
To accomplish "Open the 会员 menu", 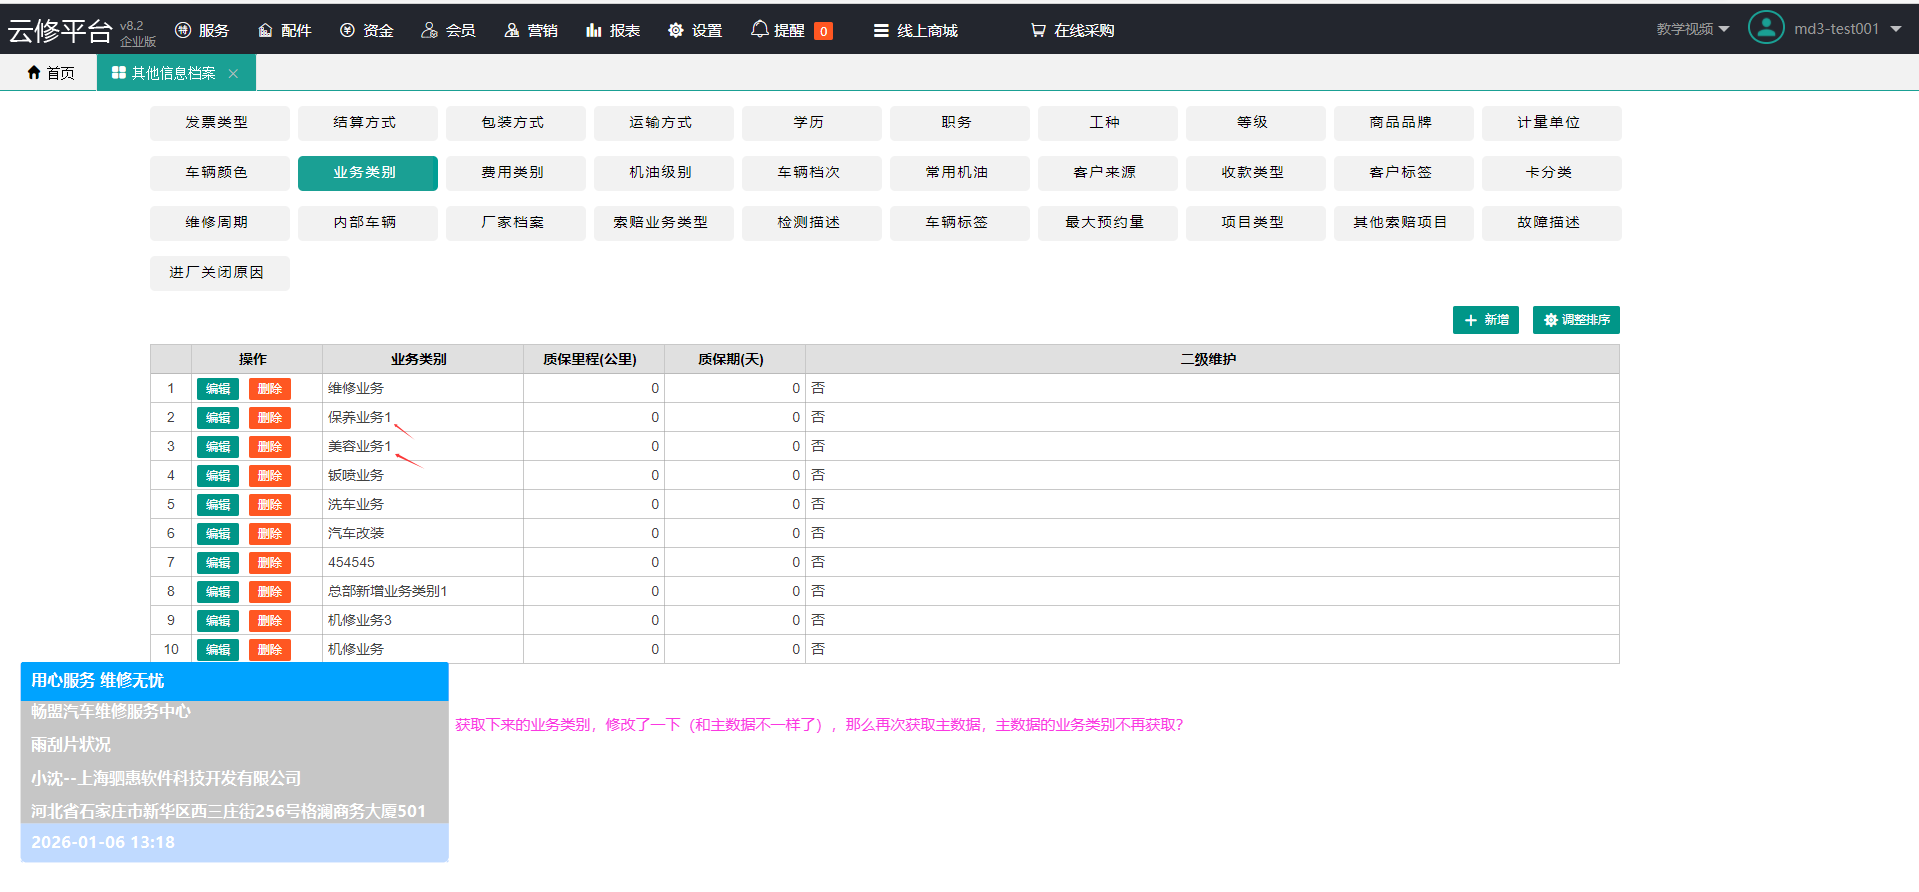I will click(447, 30).
